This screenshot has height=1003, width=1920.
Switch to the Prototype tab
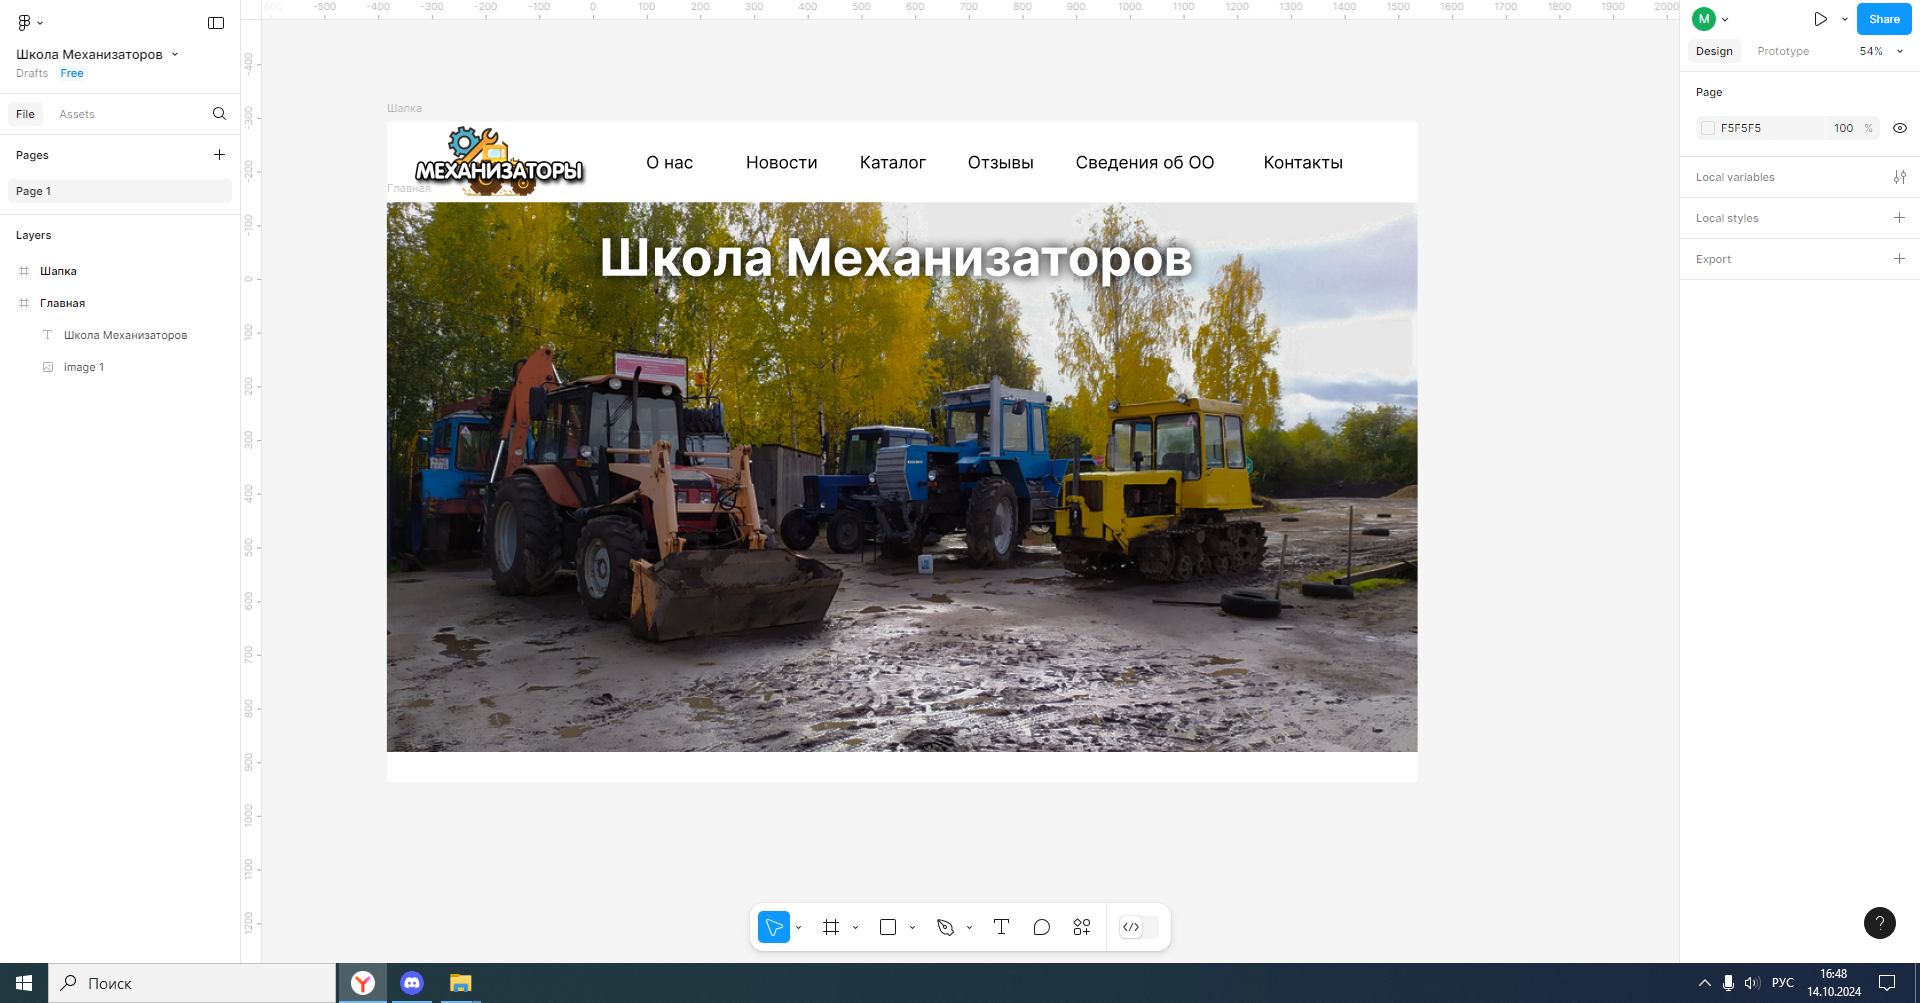point(1783,51)
